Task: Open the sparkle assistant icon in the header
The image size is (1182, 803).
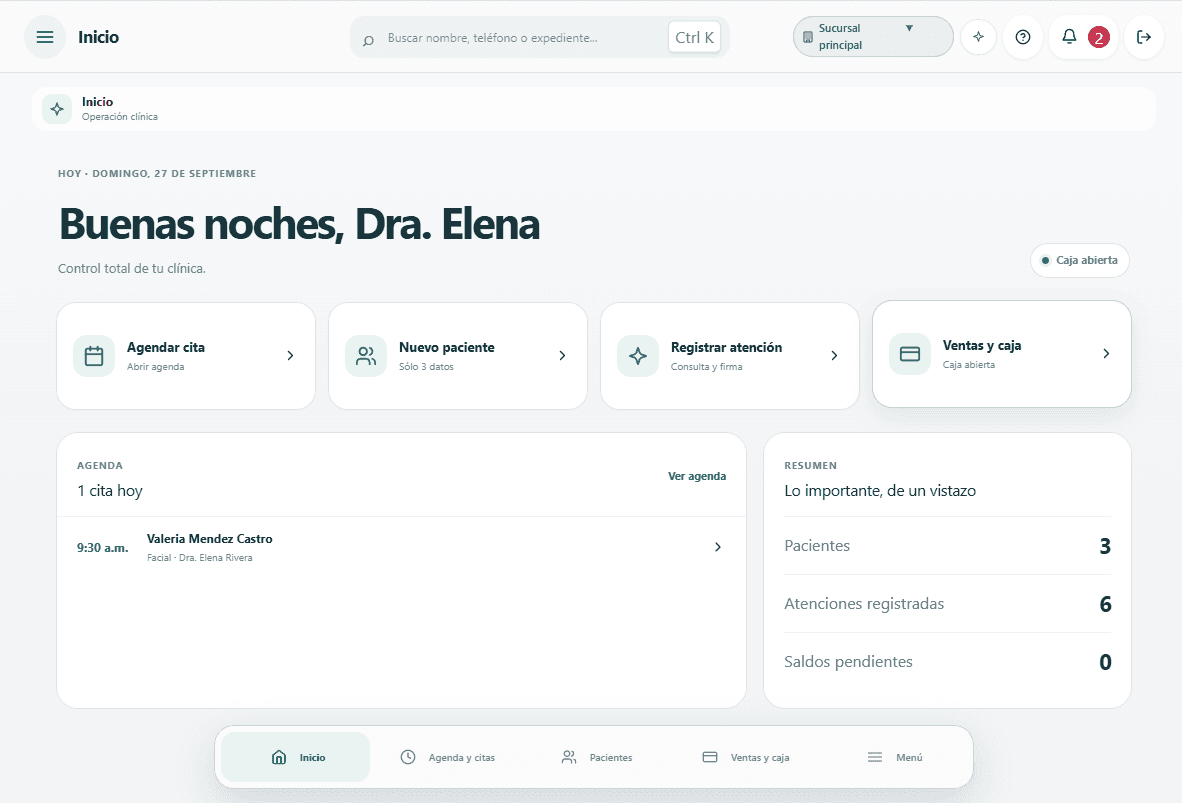Action: [x=978, y=37]
